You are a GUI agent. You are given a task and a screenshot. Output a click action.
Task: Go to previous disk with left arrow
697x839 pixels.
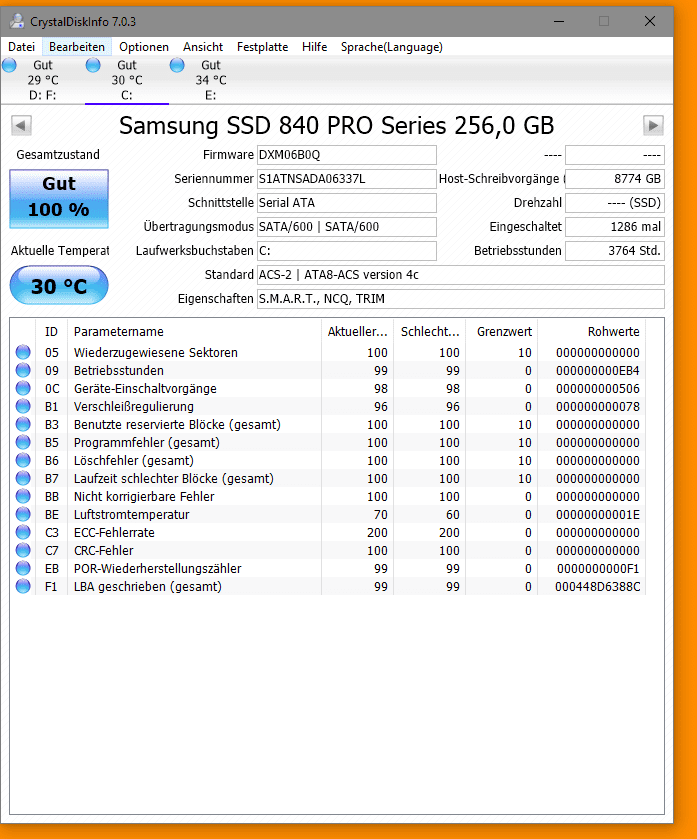click(21, 126)
